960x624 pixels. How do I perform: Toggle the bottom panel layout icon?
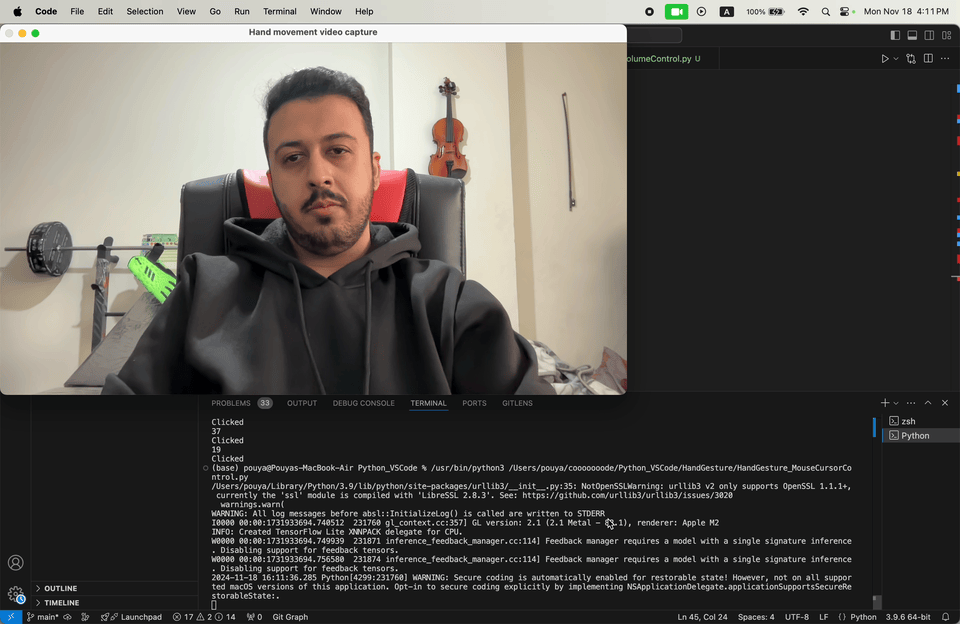point(912,36)
